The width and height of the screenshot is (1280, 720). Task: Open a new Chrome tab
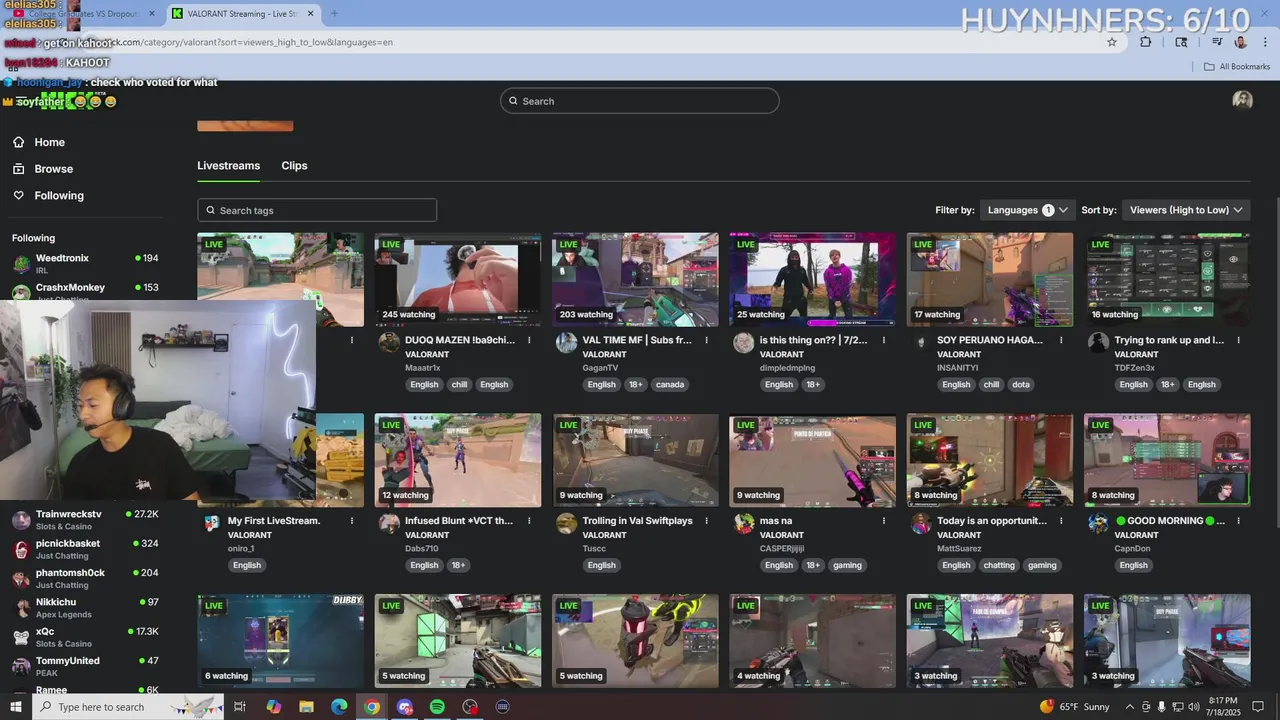click(x=334, y=14)
